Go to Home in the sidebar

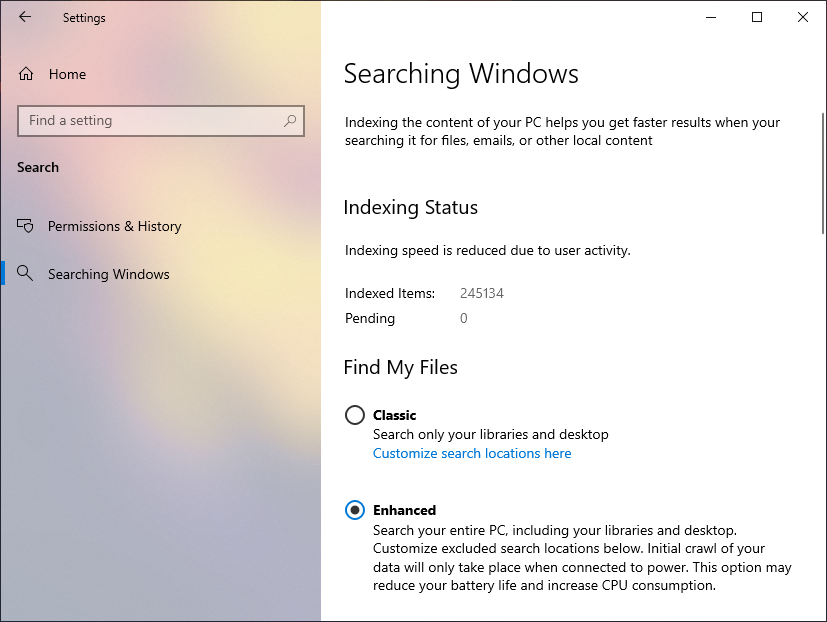[x=67, y=74]
